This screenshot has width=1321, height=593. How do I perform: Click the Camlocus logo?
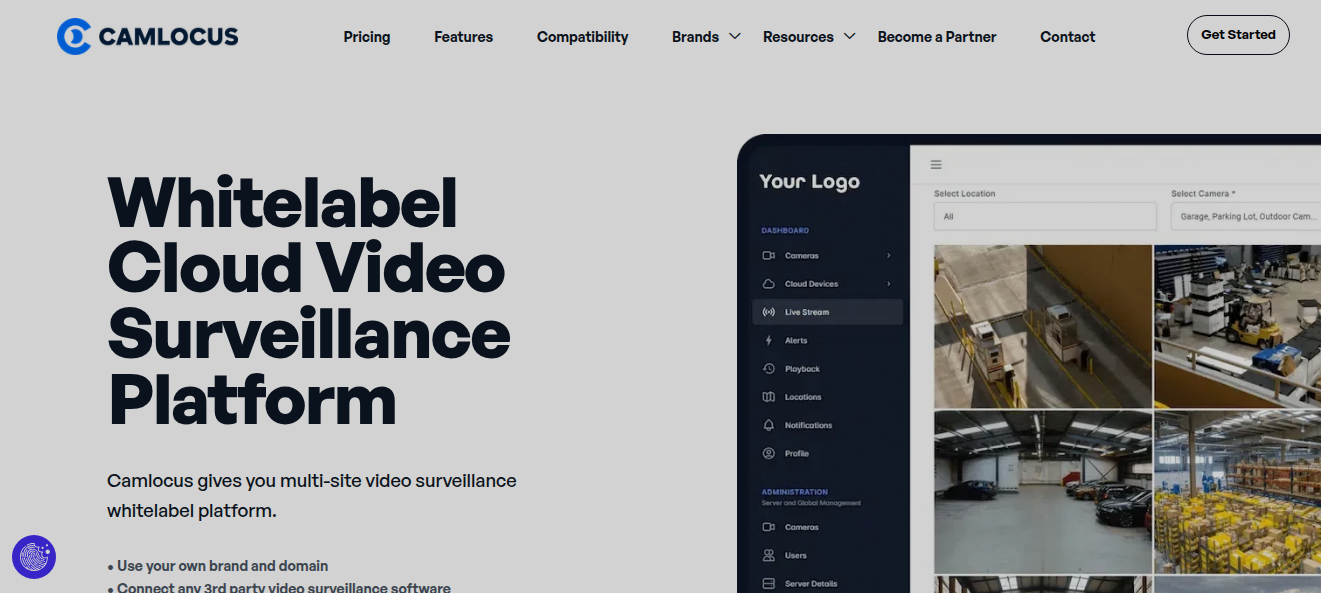coord(148,37)
